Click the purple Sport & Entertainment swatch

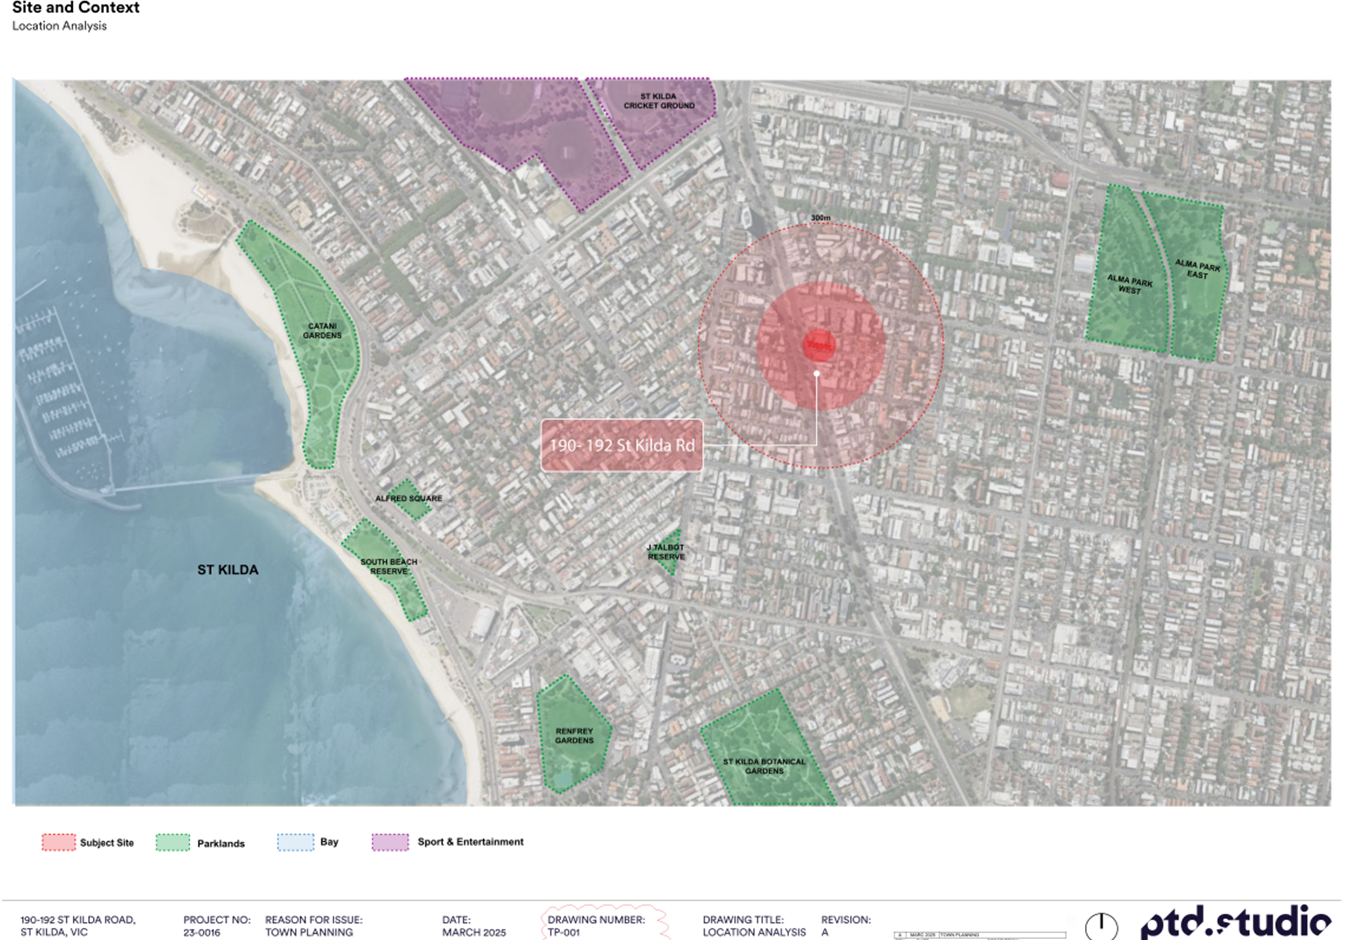[x=390, y=842]
